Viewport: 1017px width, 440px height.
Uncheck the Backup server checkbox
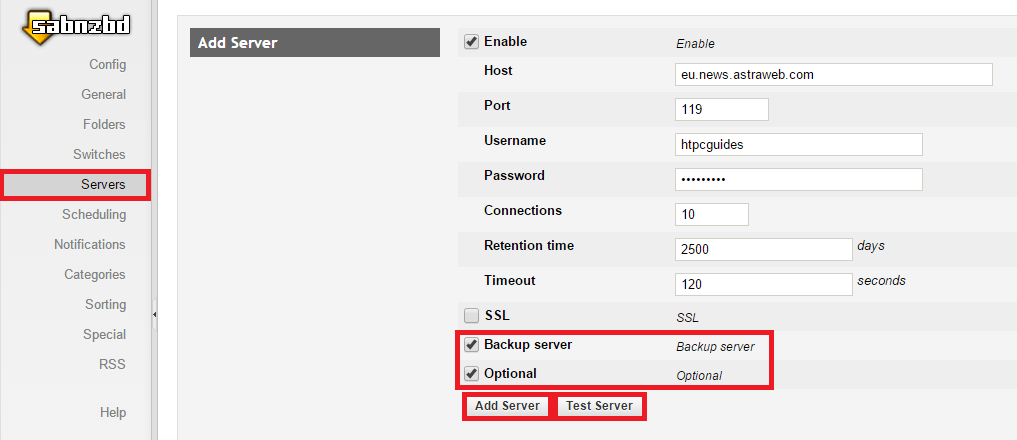point(471,345)
